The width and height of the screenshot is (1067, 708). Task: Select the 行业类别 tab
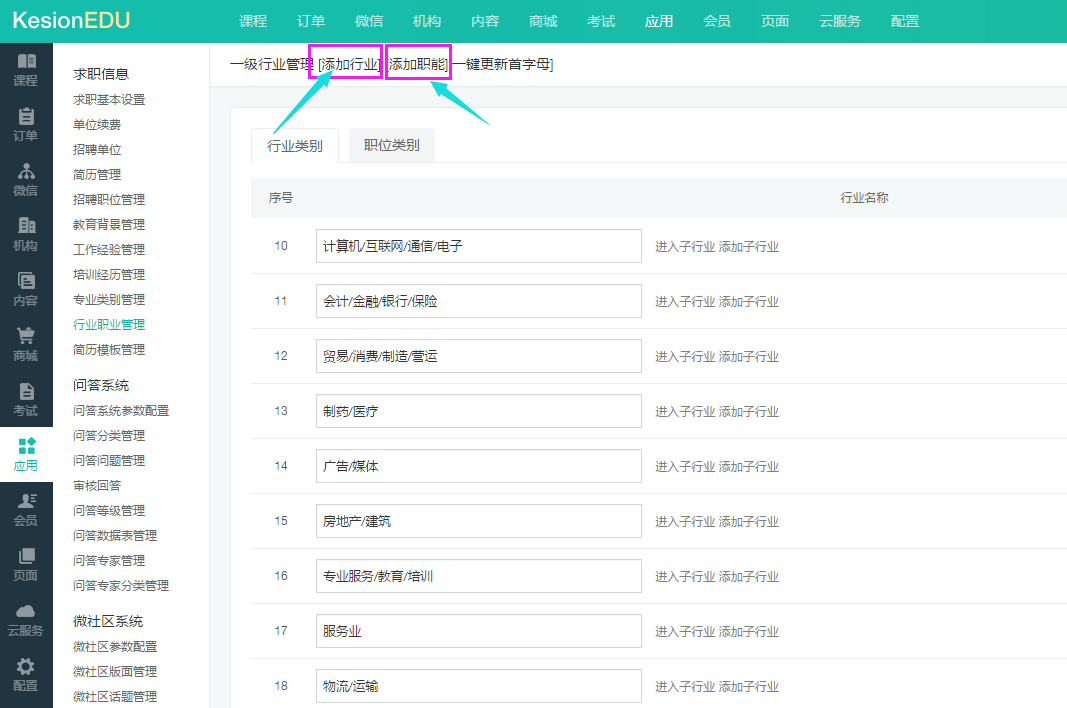[295, 146]
